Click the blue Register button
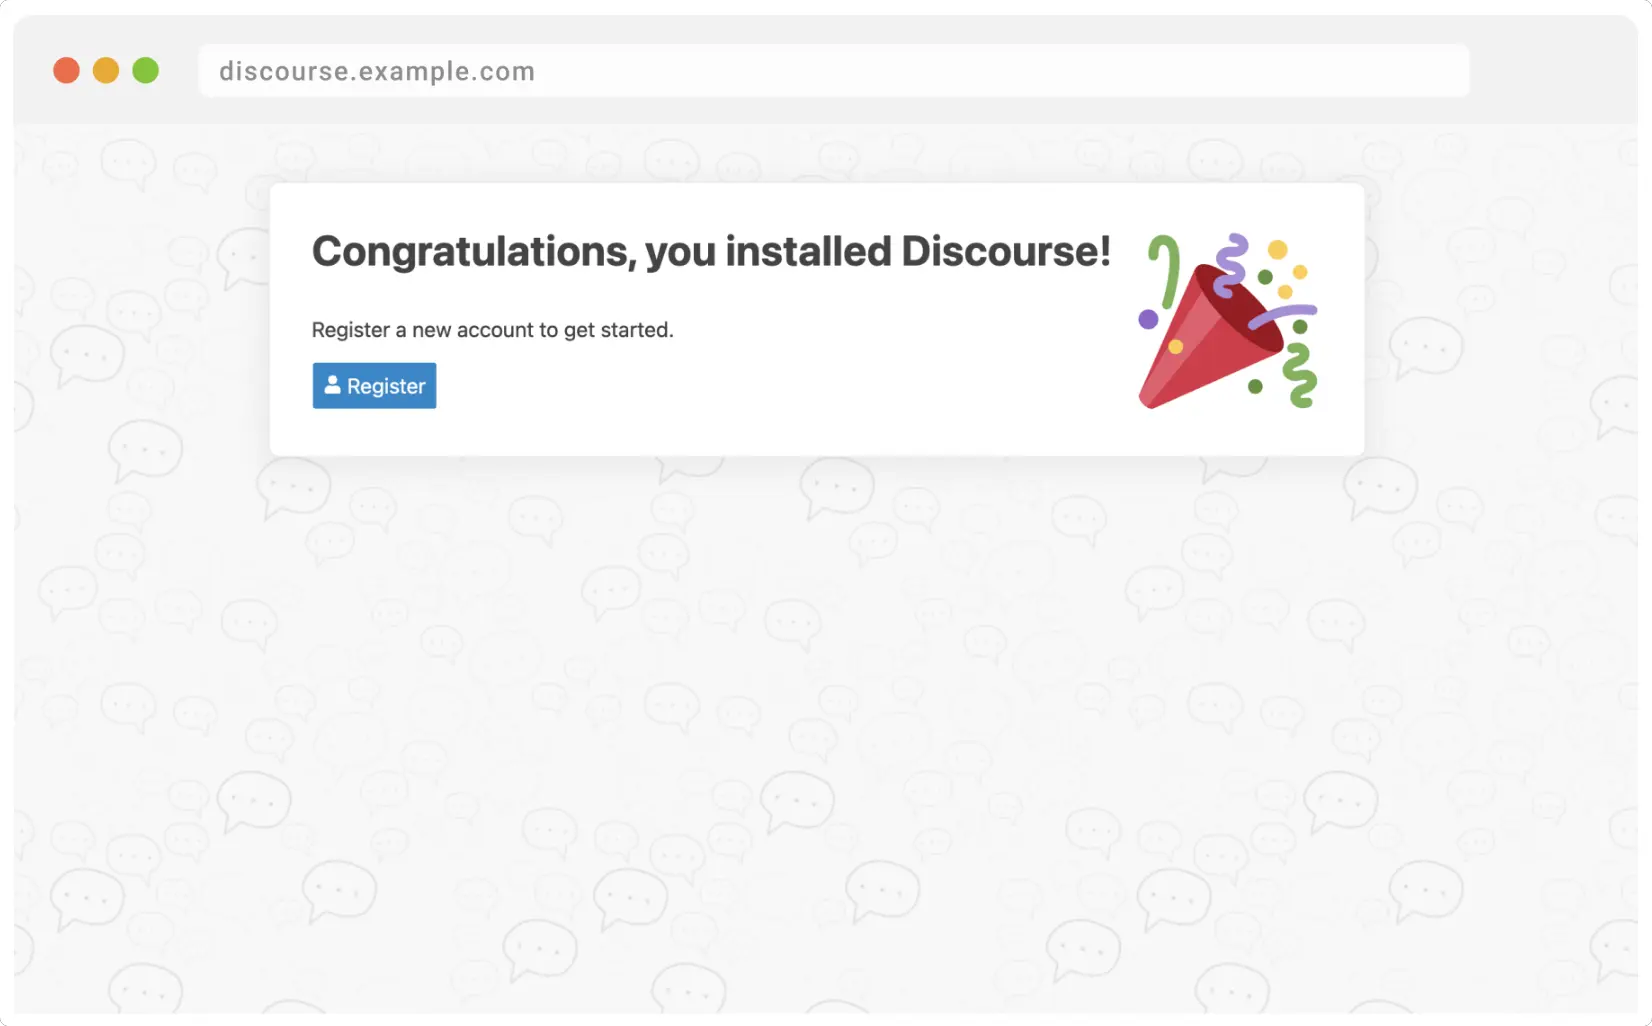 [374, 385]
